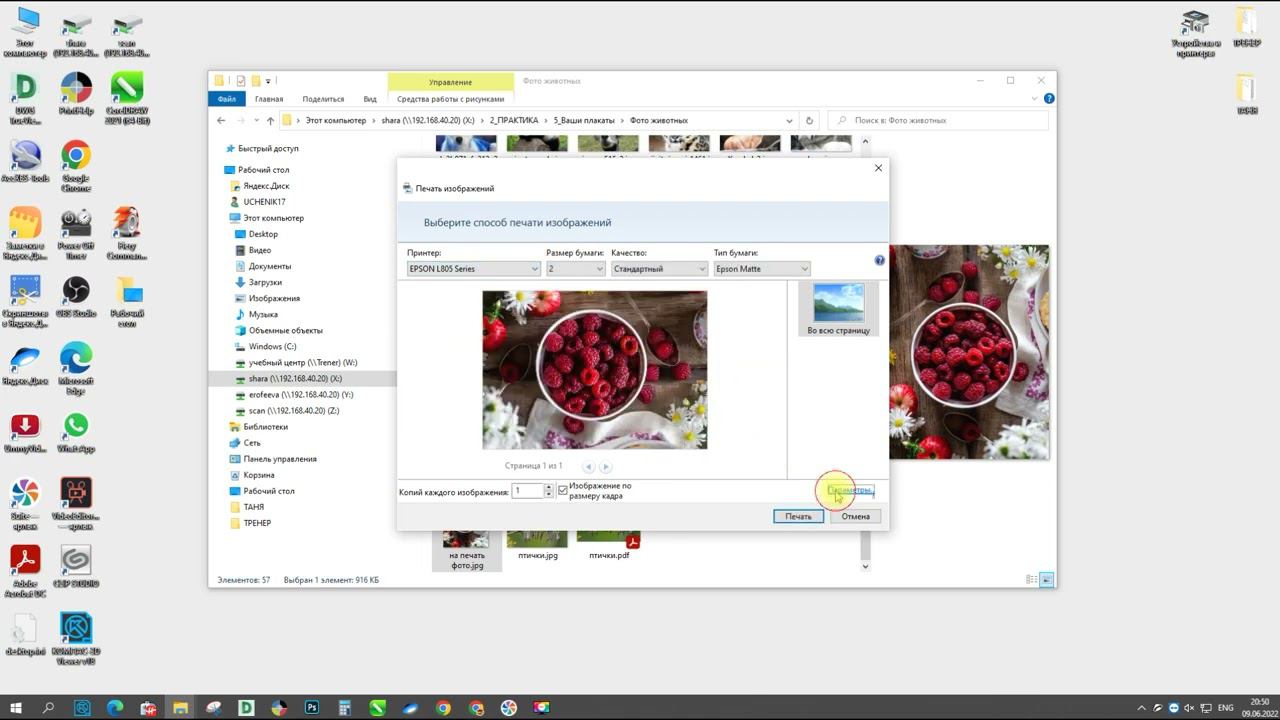Click '5_Ваши плакаты' in the address path
Viewport: 1280px width, 720px height.
pos(586,120)
